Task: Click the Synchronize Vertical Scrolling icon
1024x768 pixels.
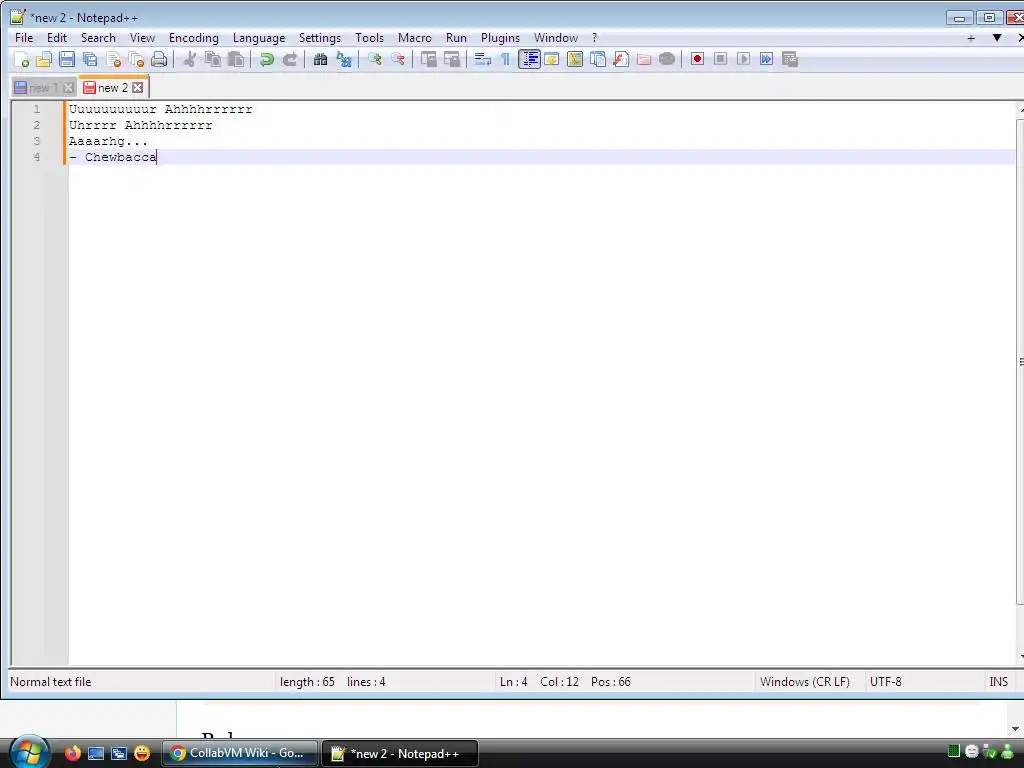Action: (x=428, y=59)
